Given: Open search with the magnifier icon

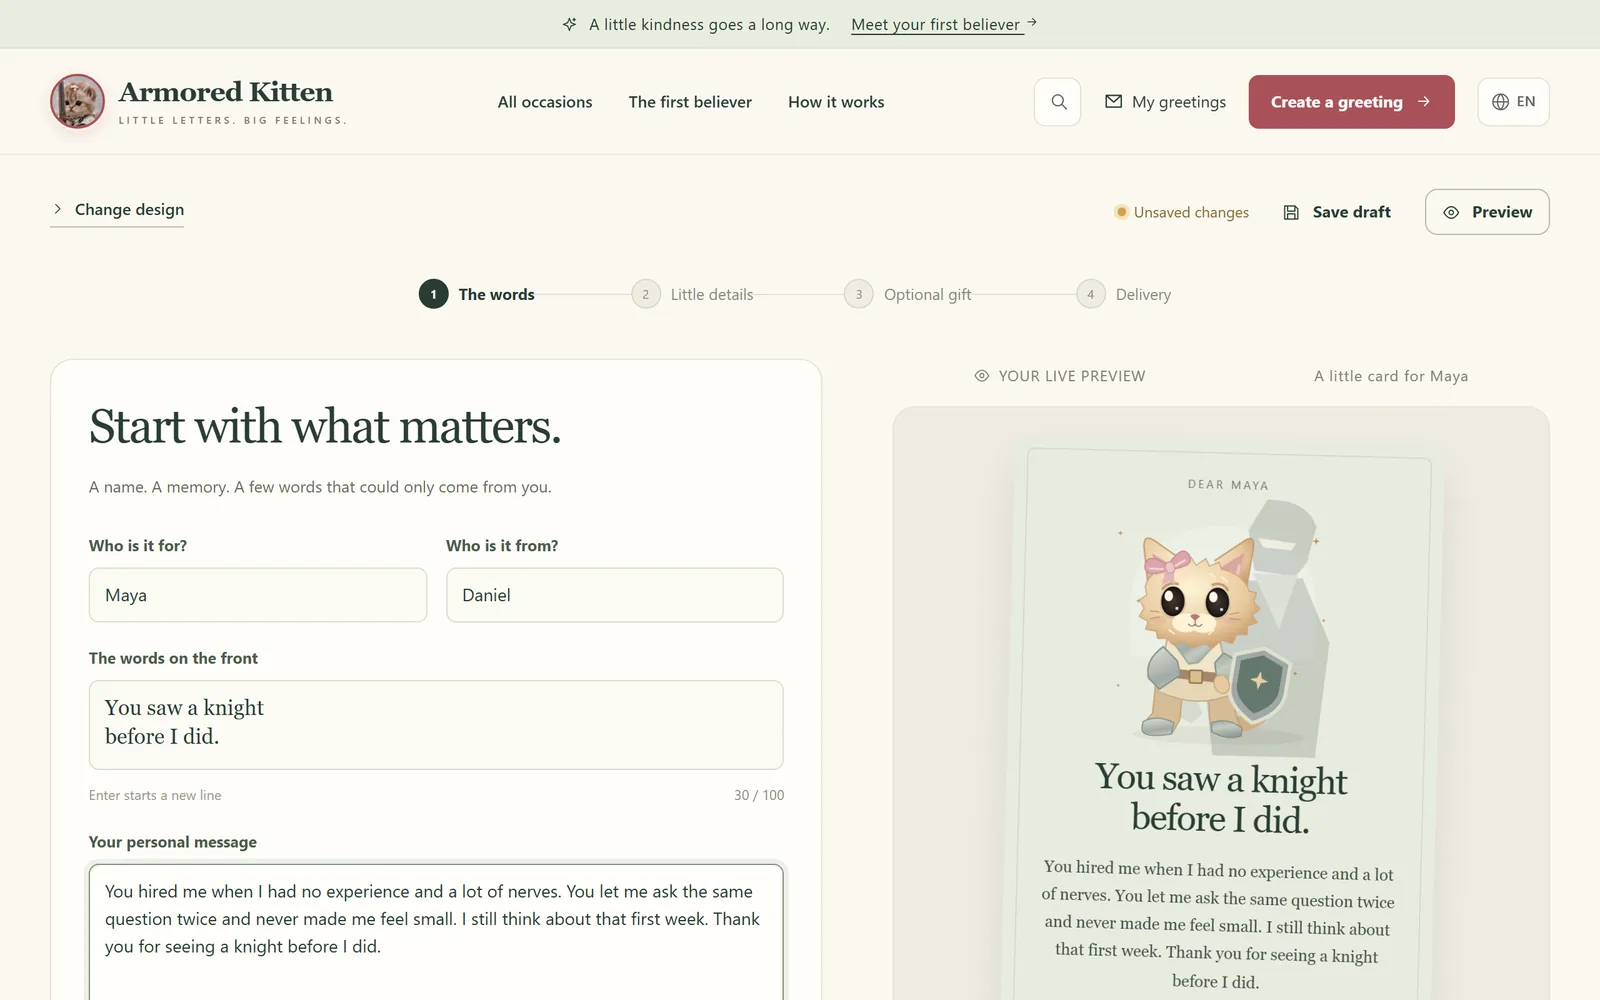Looking at the screenshot, I should [x=1057, y=102].
